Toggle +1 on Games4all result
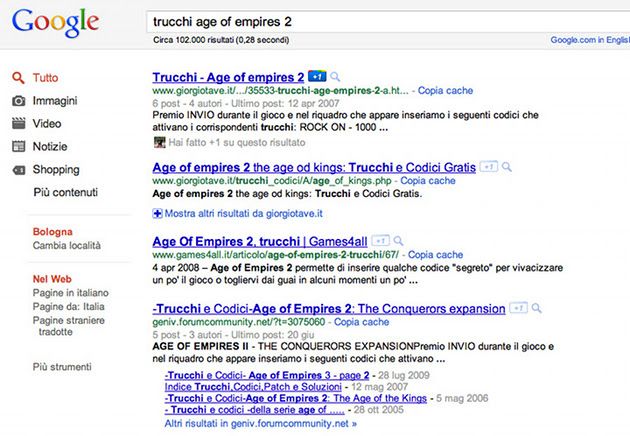 click(x=380, y=241)
